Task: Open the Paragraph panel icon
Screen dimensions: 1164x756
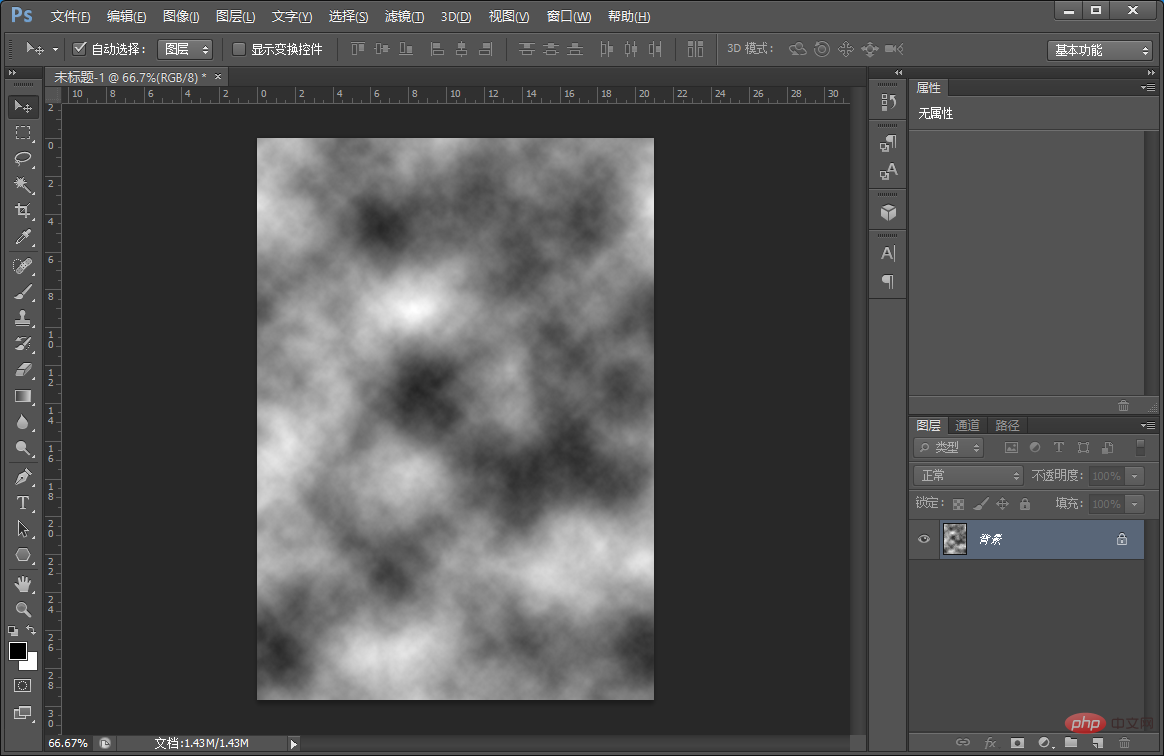Action: (888, 281)
